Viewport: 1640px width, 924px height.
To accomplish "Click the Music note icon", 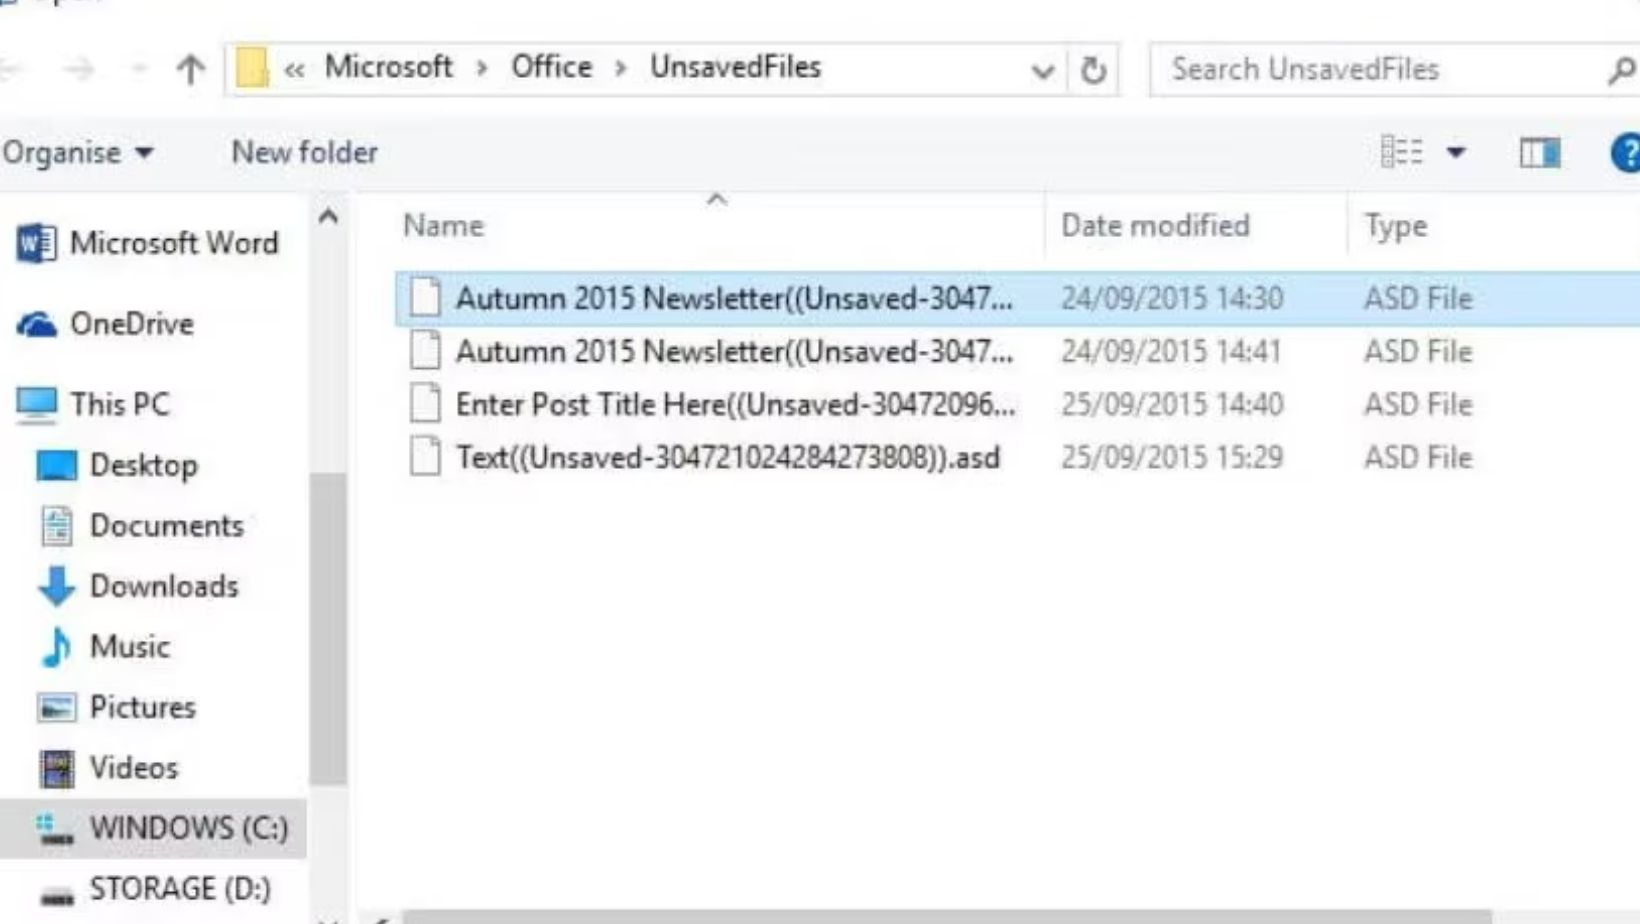I will pos(56,647).
